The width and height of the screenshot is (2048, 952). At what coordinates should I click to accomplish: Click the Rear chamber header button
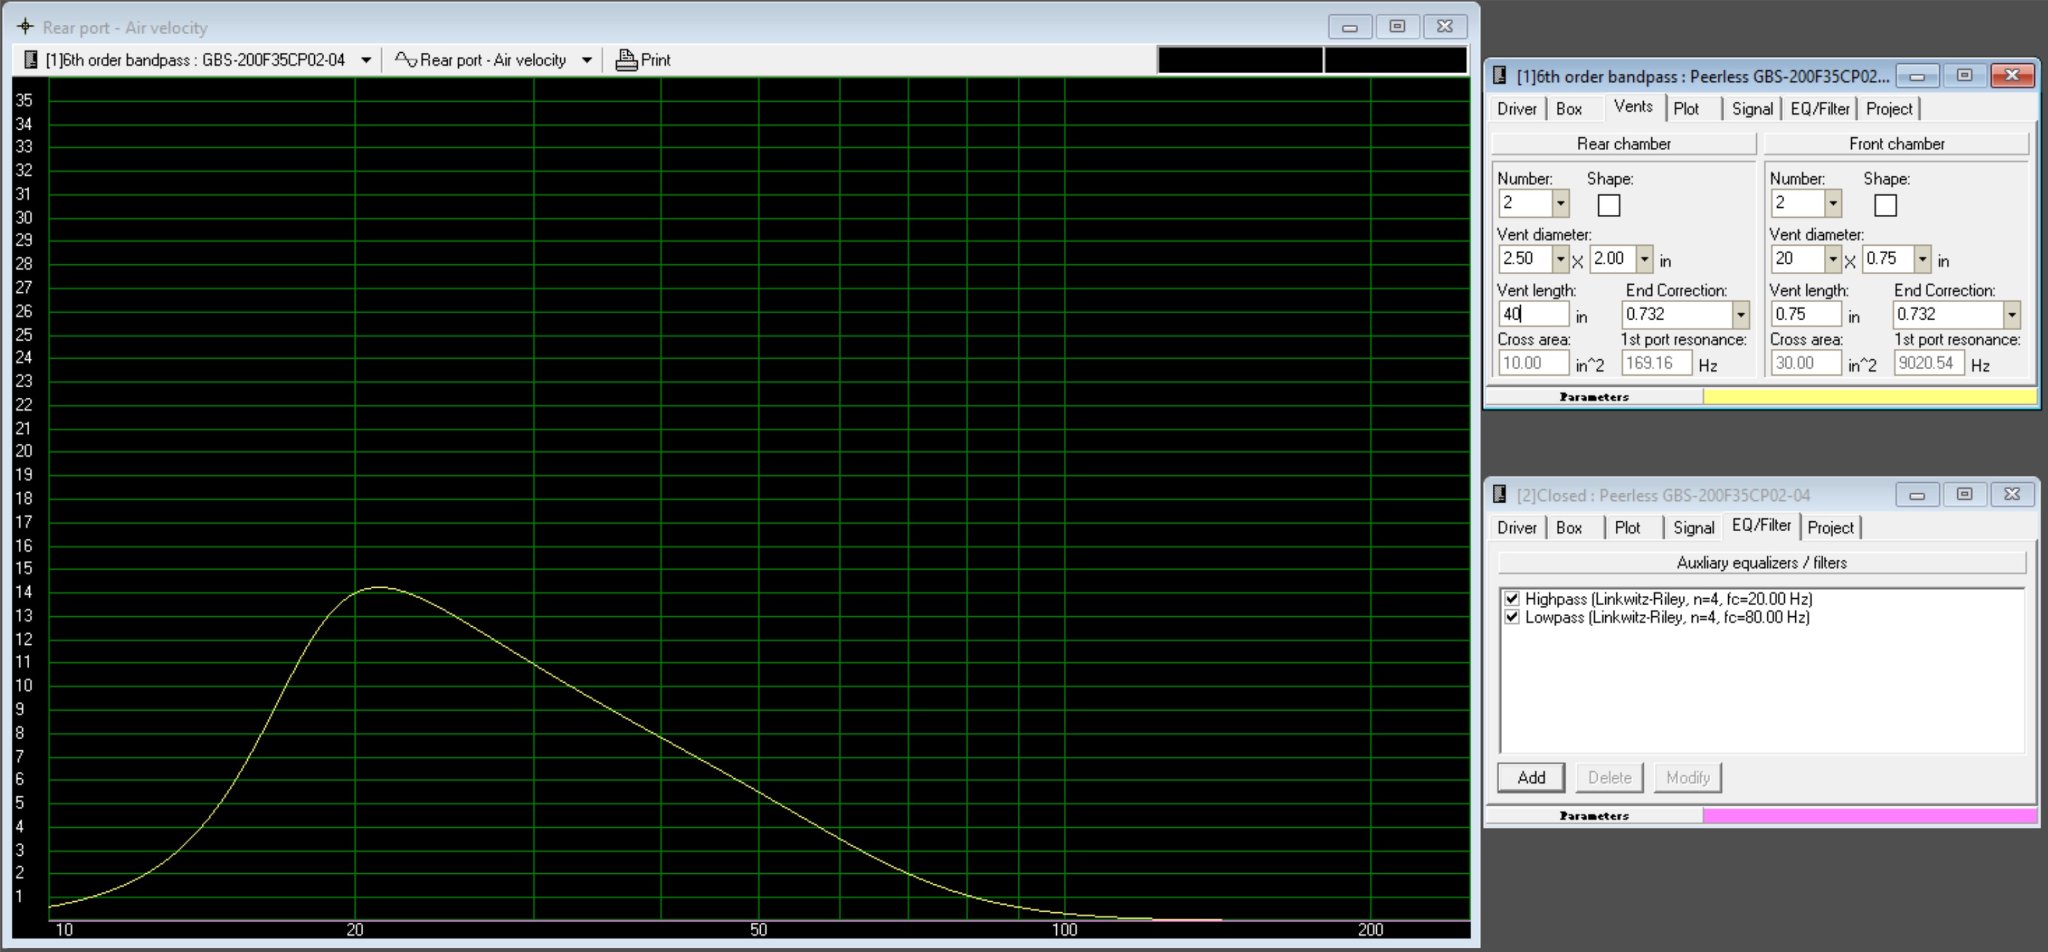point(1624,144)
